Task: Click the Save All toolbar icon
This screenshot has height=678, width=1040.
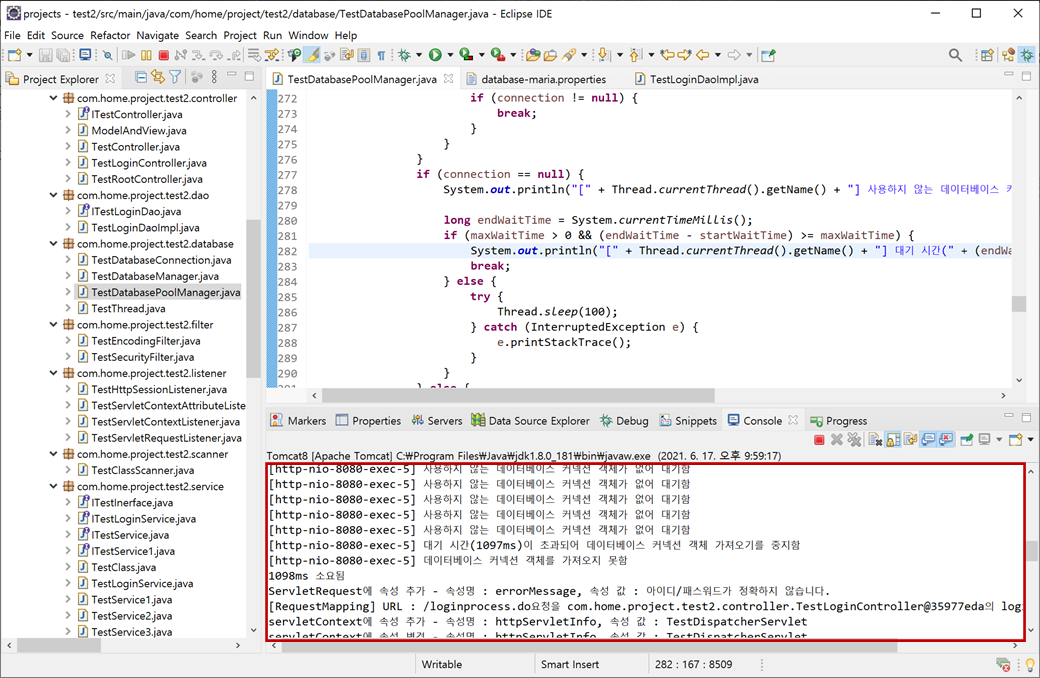Action: click(63, 55)
